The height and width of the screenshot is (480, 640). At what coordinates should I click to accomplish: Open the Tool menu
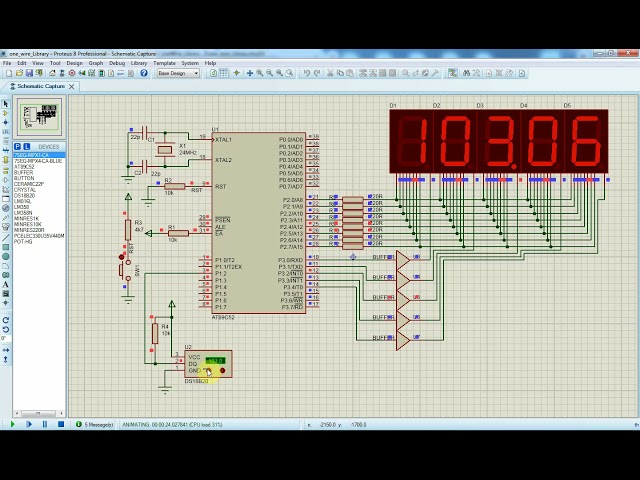[55, 63]
